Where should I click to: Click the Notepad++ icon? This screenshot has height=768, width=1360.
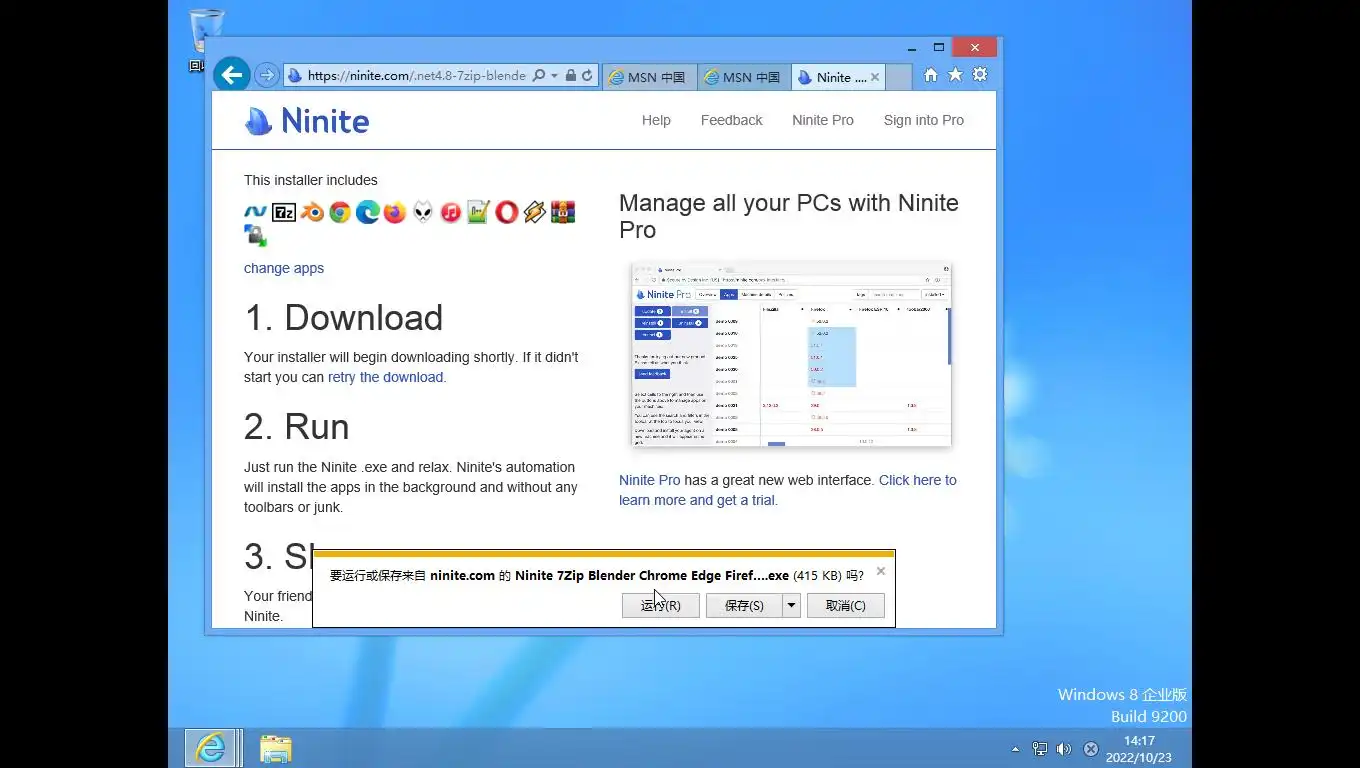tap(479, 212)
